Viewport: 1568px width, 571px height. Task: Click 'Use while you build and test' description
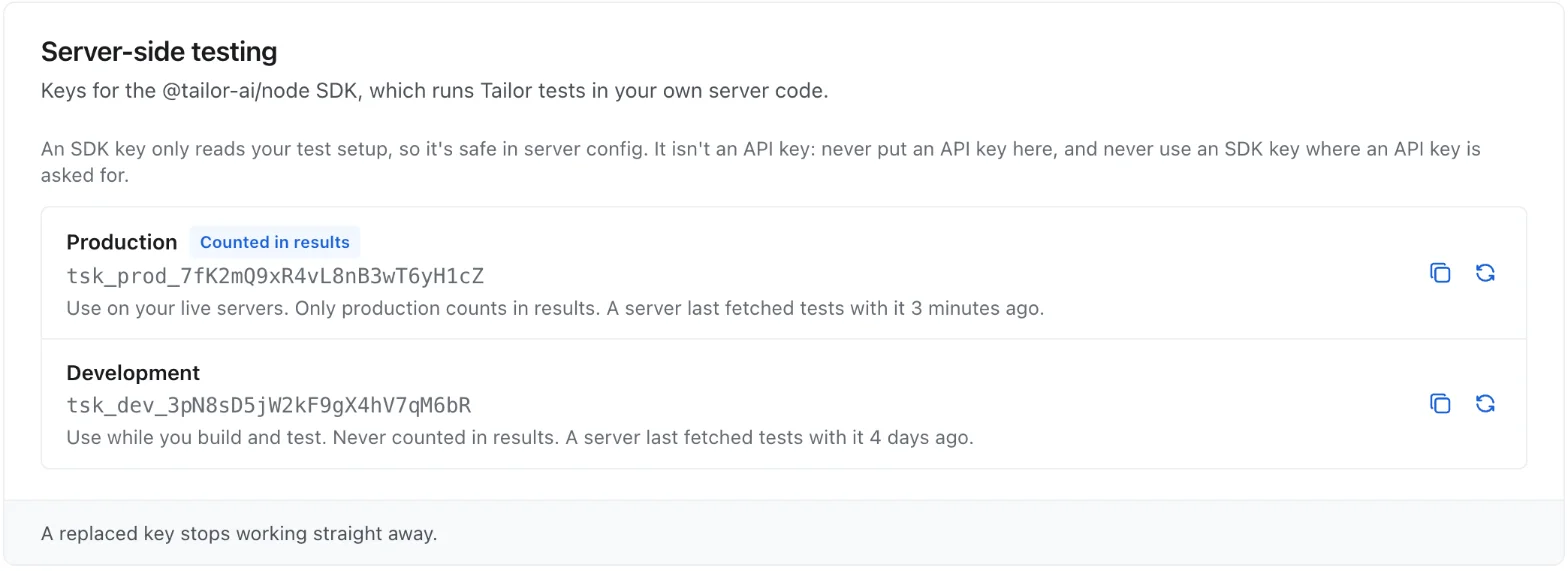click(x=520, y=437)
